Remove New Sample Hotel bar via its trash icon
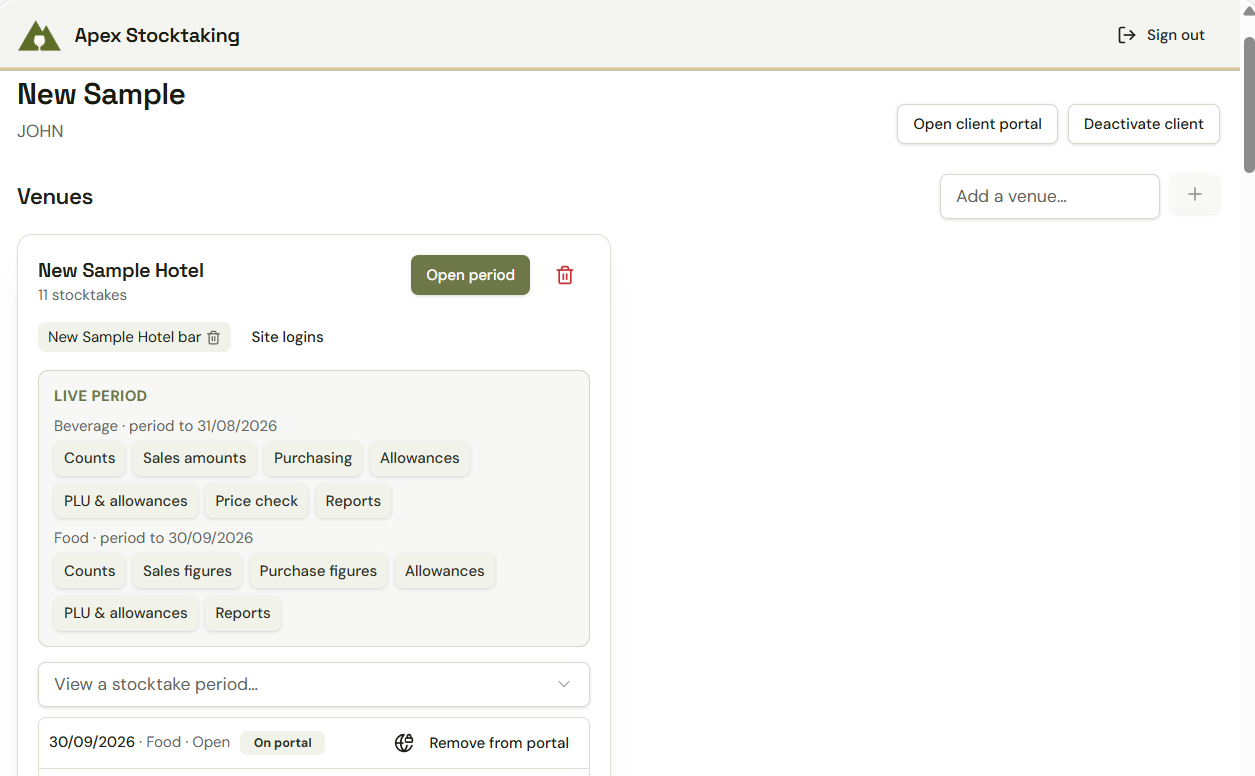The image size is (1255, 776). coord(213,338)
